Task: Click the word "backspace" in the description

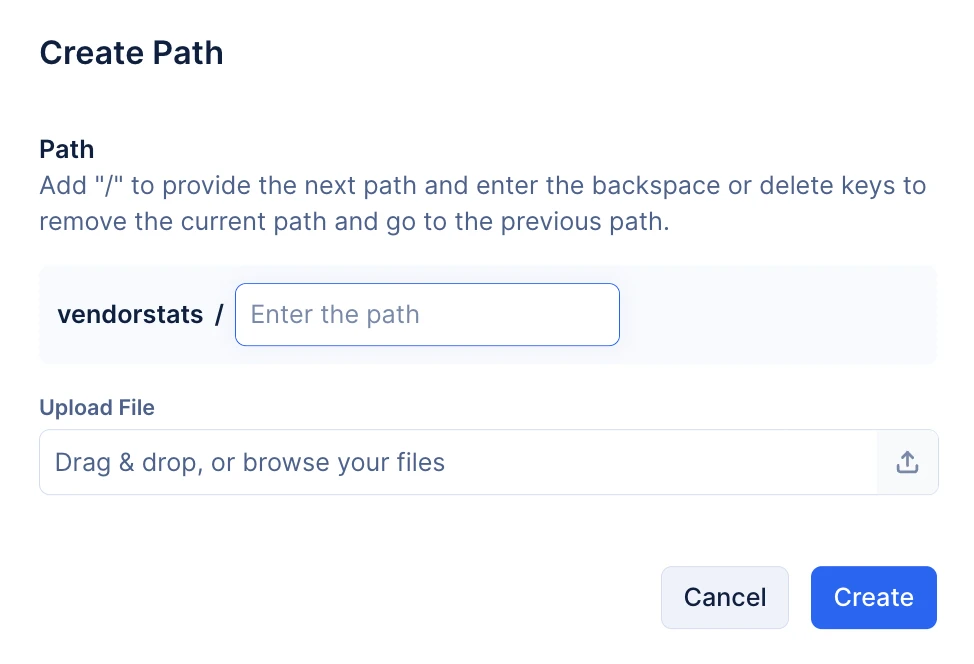Action: tap(656, 186)
